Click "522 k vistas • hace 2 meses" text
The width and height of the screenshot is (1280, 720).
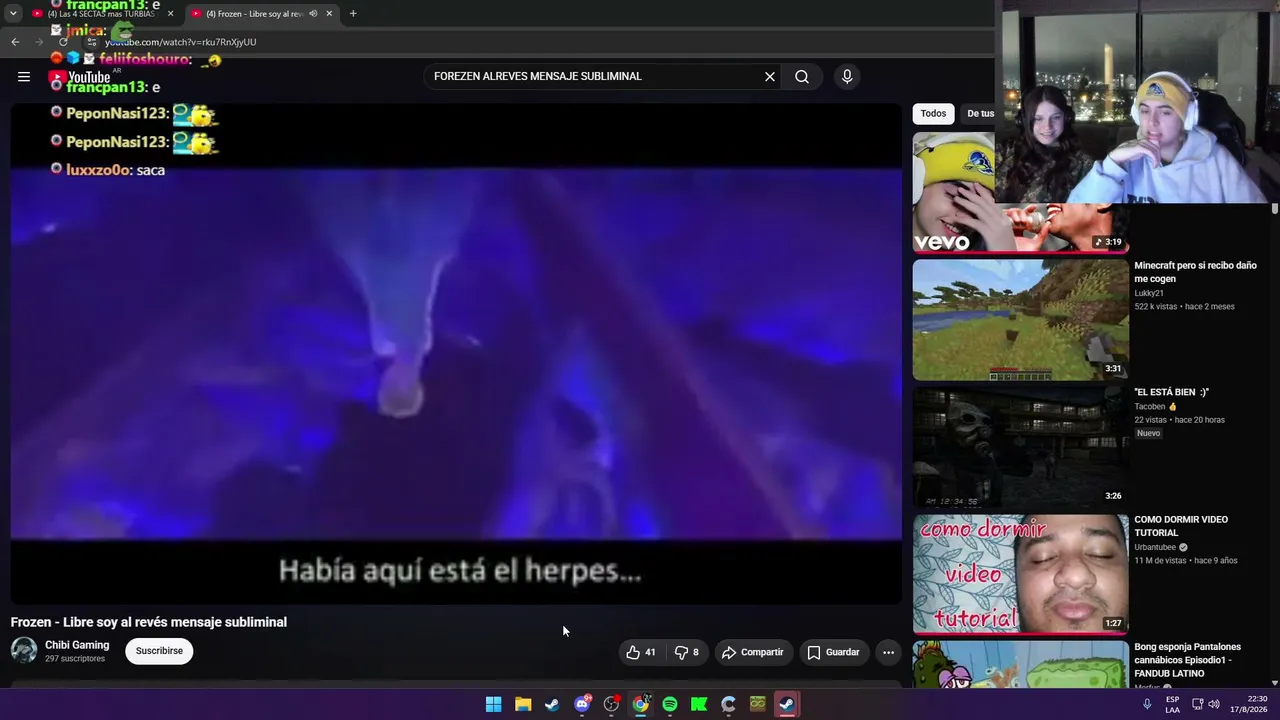[x=1184, y=307]
